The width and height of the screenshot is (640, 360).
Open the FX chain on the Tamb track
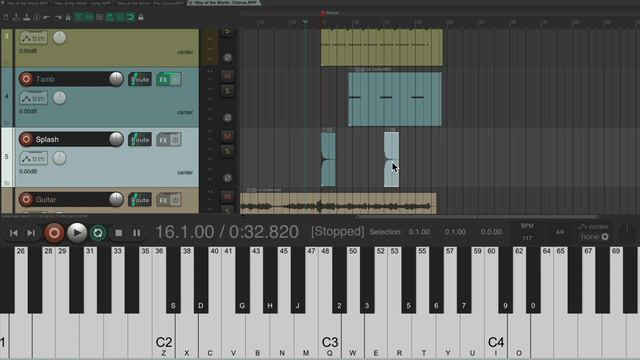[163, 79]
